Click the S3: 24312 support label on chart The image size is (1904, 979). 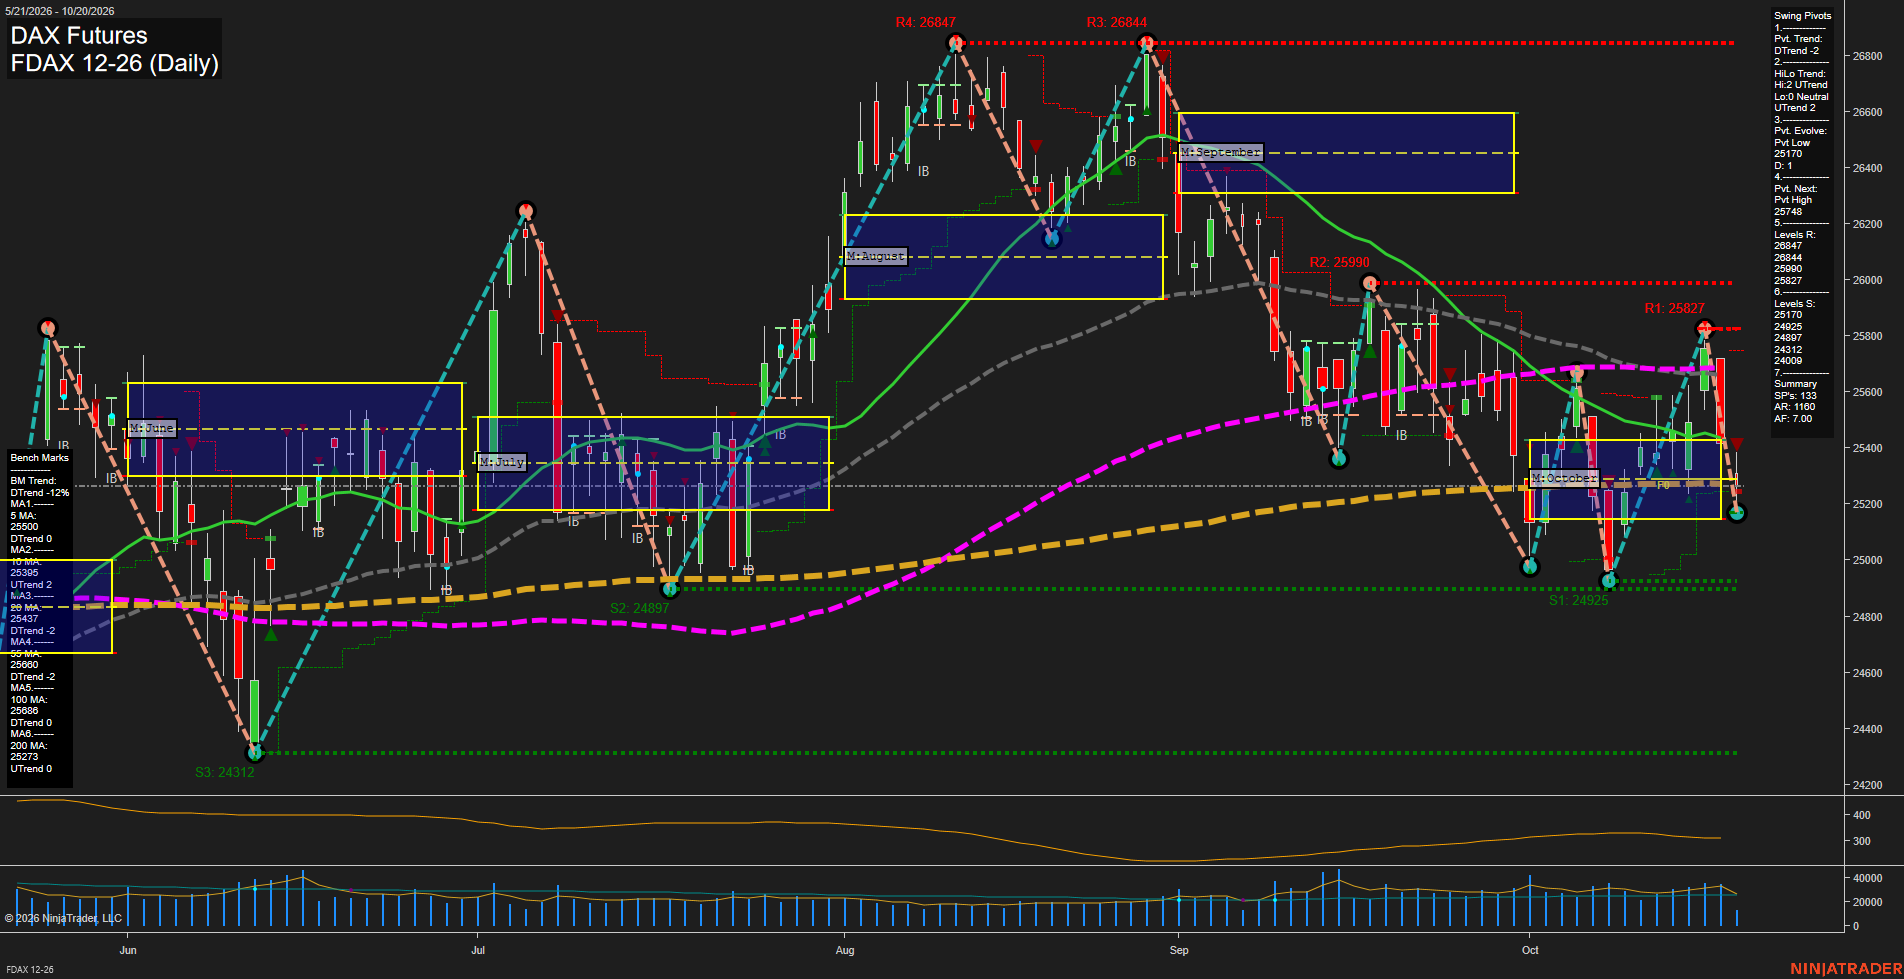click(225, 772)
